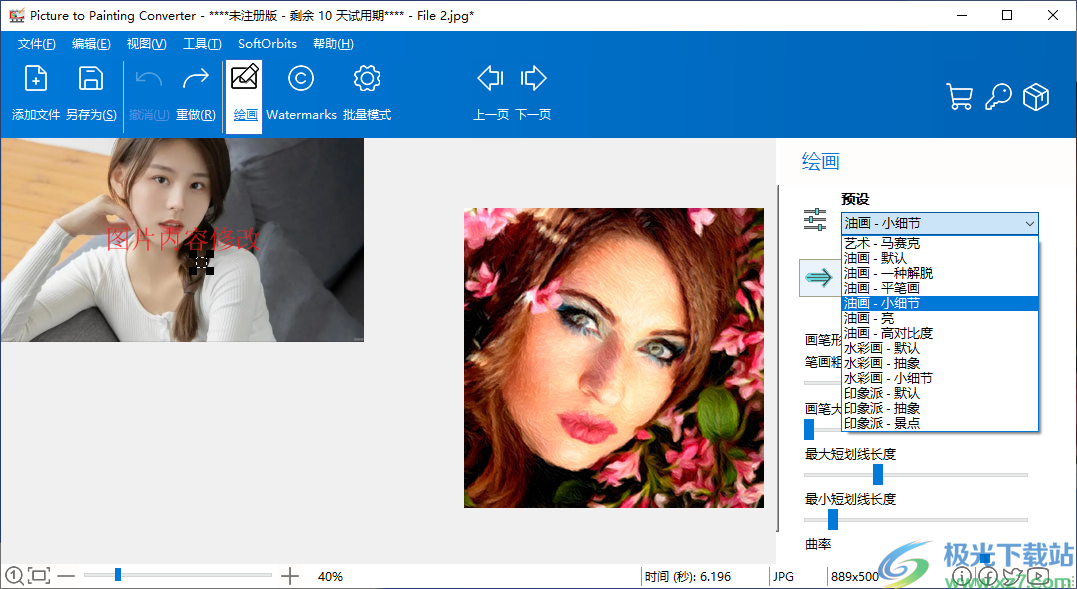Click the actual size zoom icon

(14, 575)
